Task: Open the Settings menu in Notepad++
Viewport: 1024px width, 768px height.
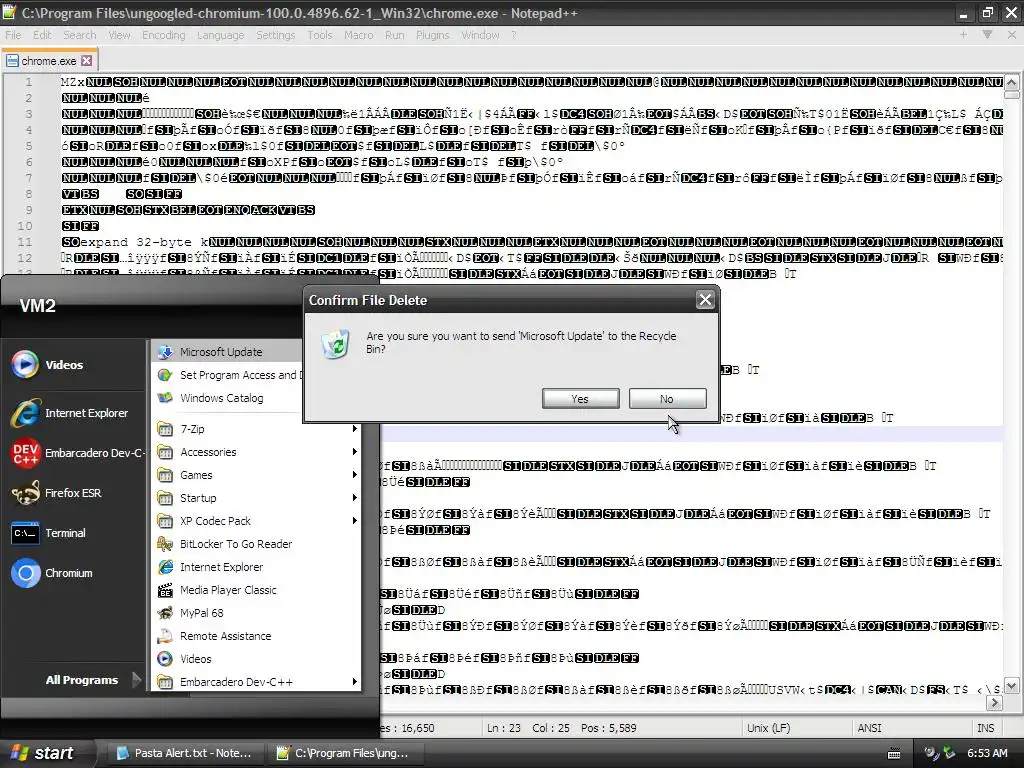Action: pos(276,35)
